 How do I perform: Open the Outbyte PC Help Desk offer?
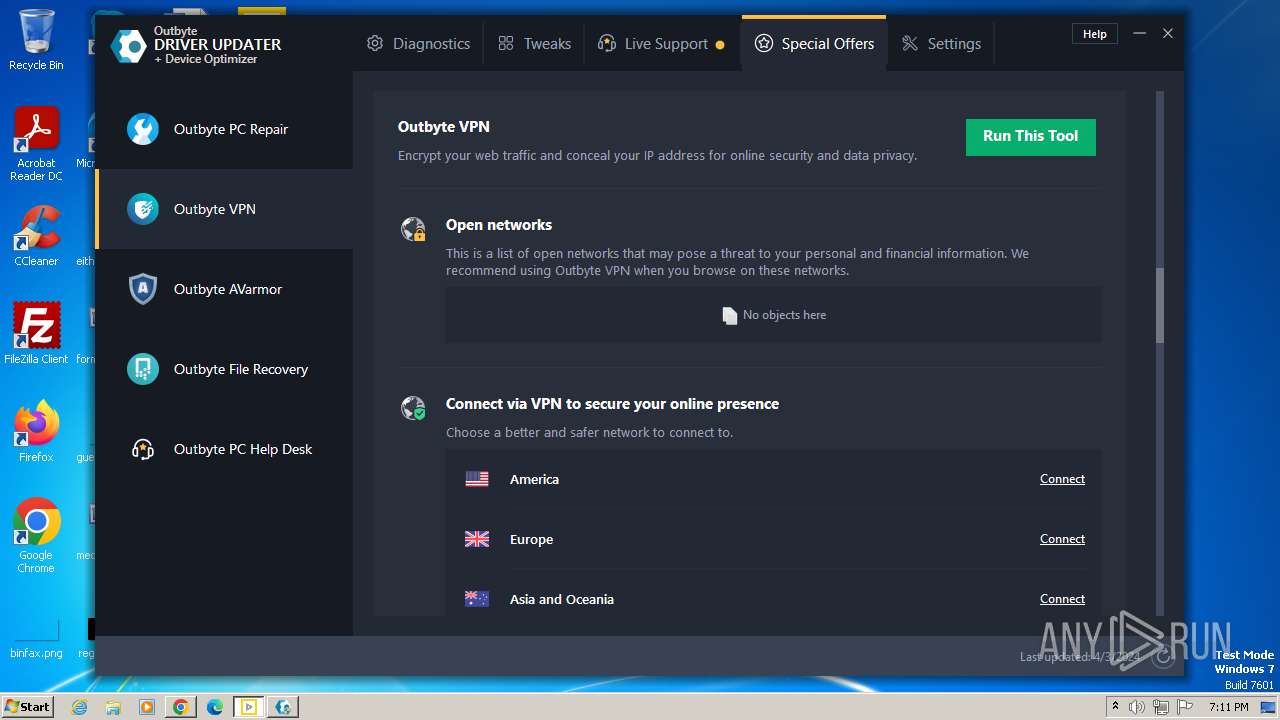tap(224, 449)
